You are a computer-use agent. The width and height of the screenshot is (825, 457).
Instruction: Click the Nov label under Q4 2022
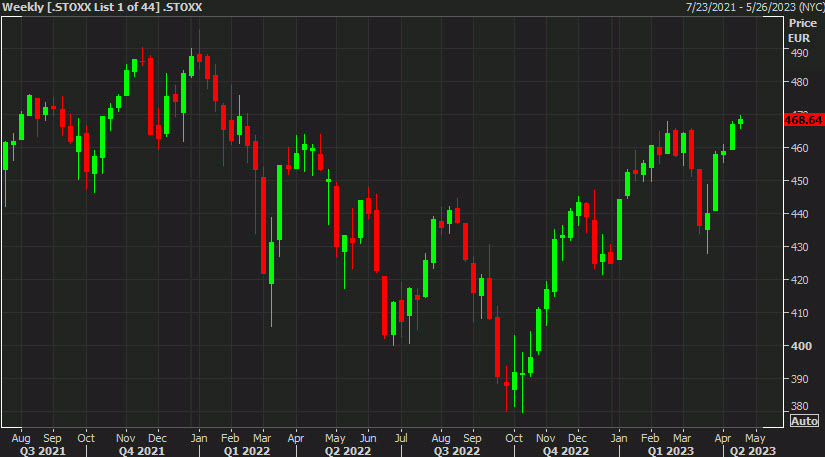coord(546,438)
